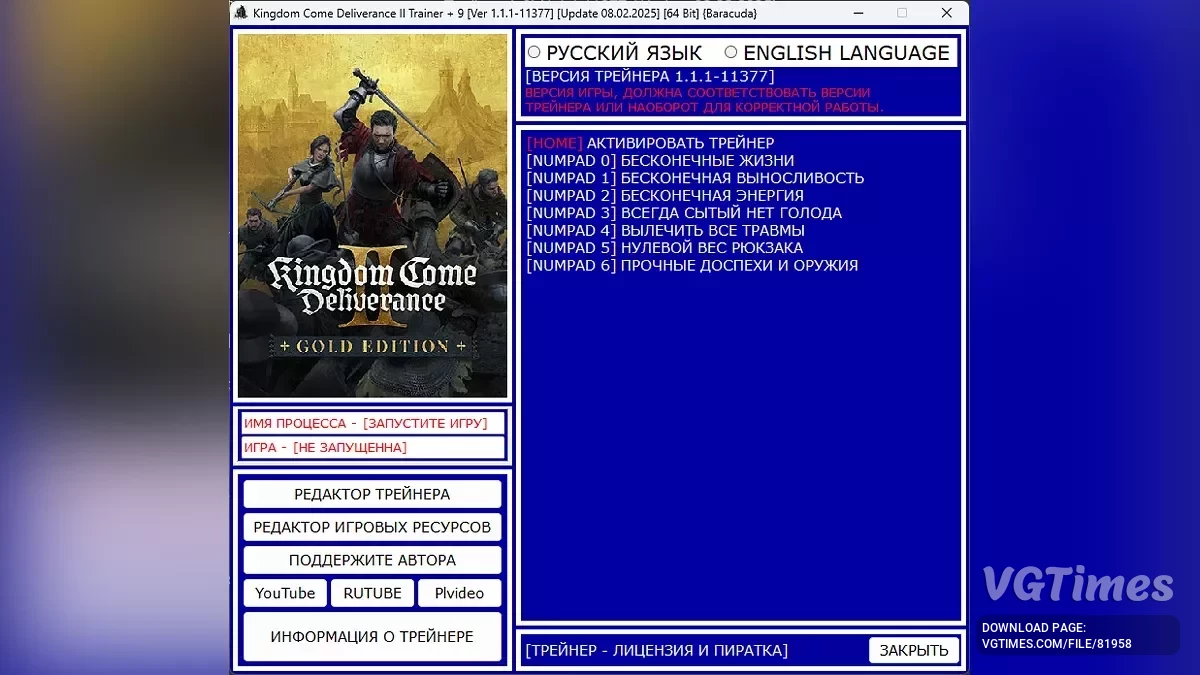Open the RUTUBE channel link

[372, 593]
